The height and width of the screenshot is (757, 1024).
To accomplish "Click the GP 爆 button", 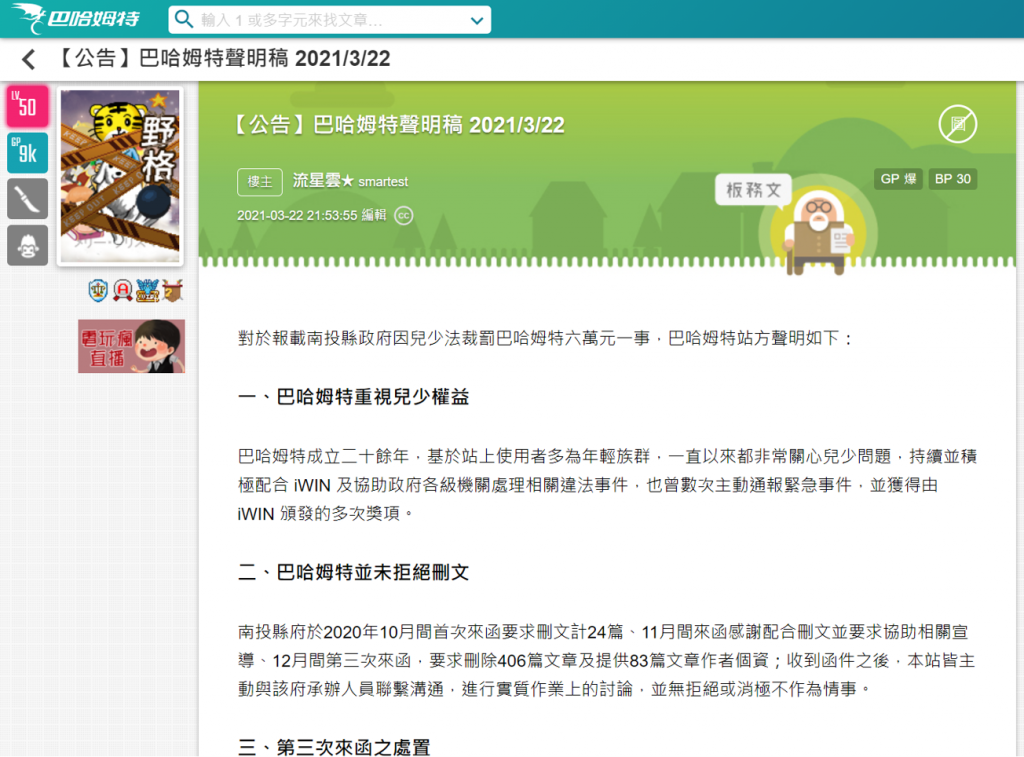I will click(898, 179).
